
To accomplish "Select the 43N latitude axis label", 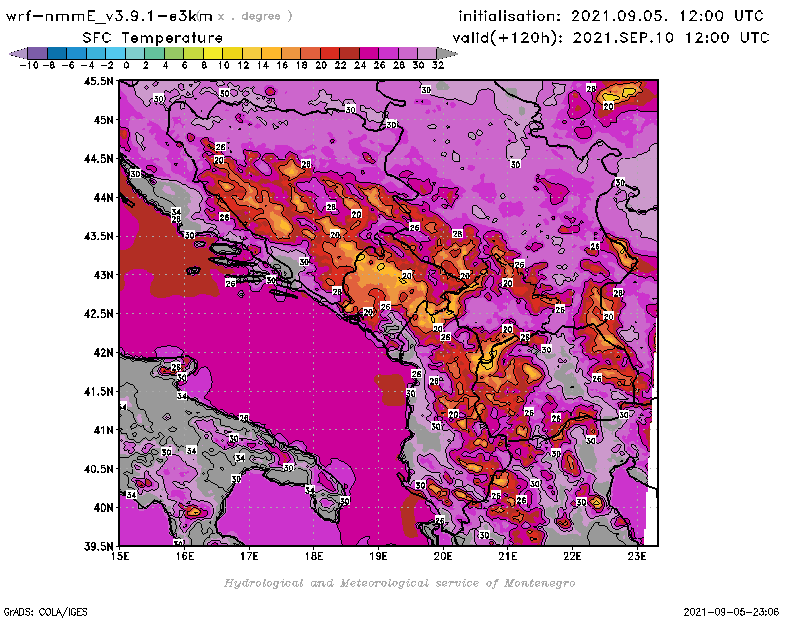I will point(103,275).
